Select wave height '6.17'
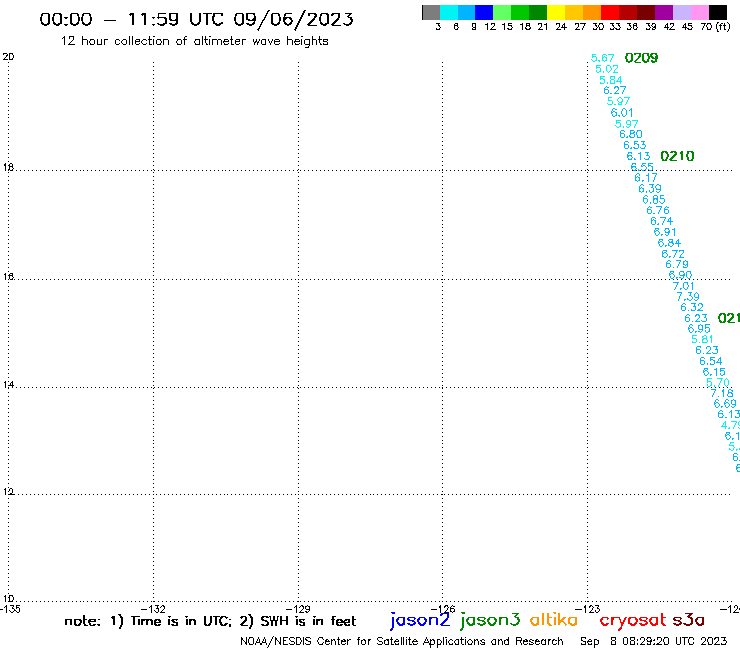The image size is (740, 650). coord(646,178)
